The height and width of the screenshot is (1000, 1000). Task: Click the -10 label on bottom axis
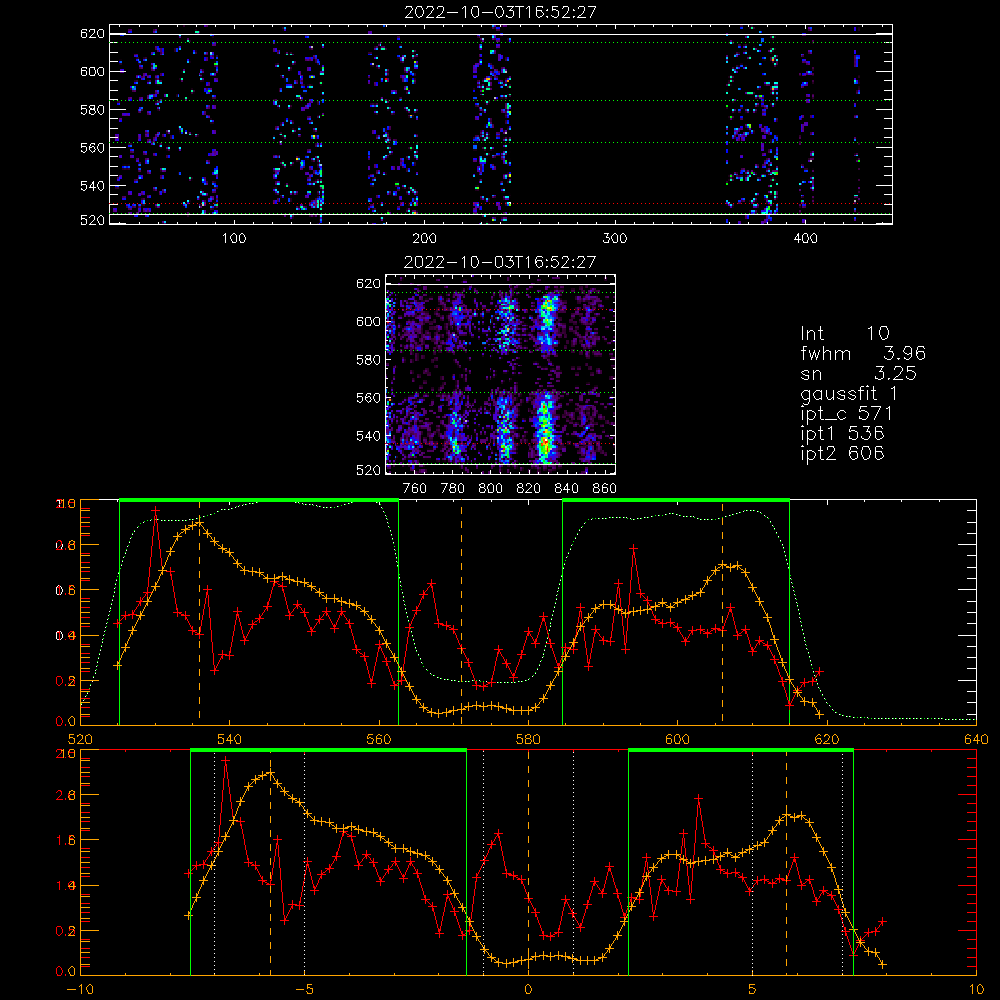point(80,990)
